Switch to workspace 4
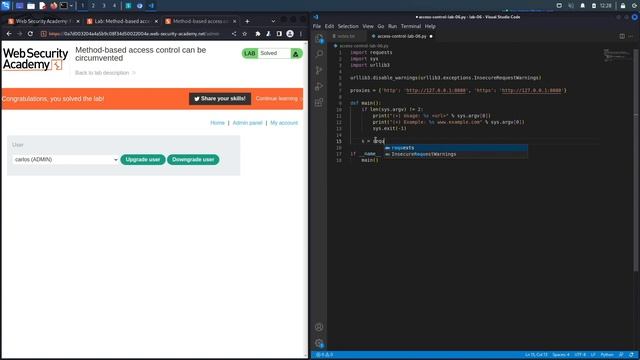Viewport: 640px width, 360px height. 114,6
